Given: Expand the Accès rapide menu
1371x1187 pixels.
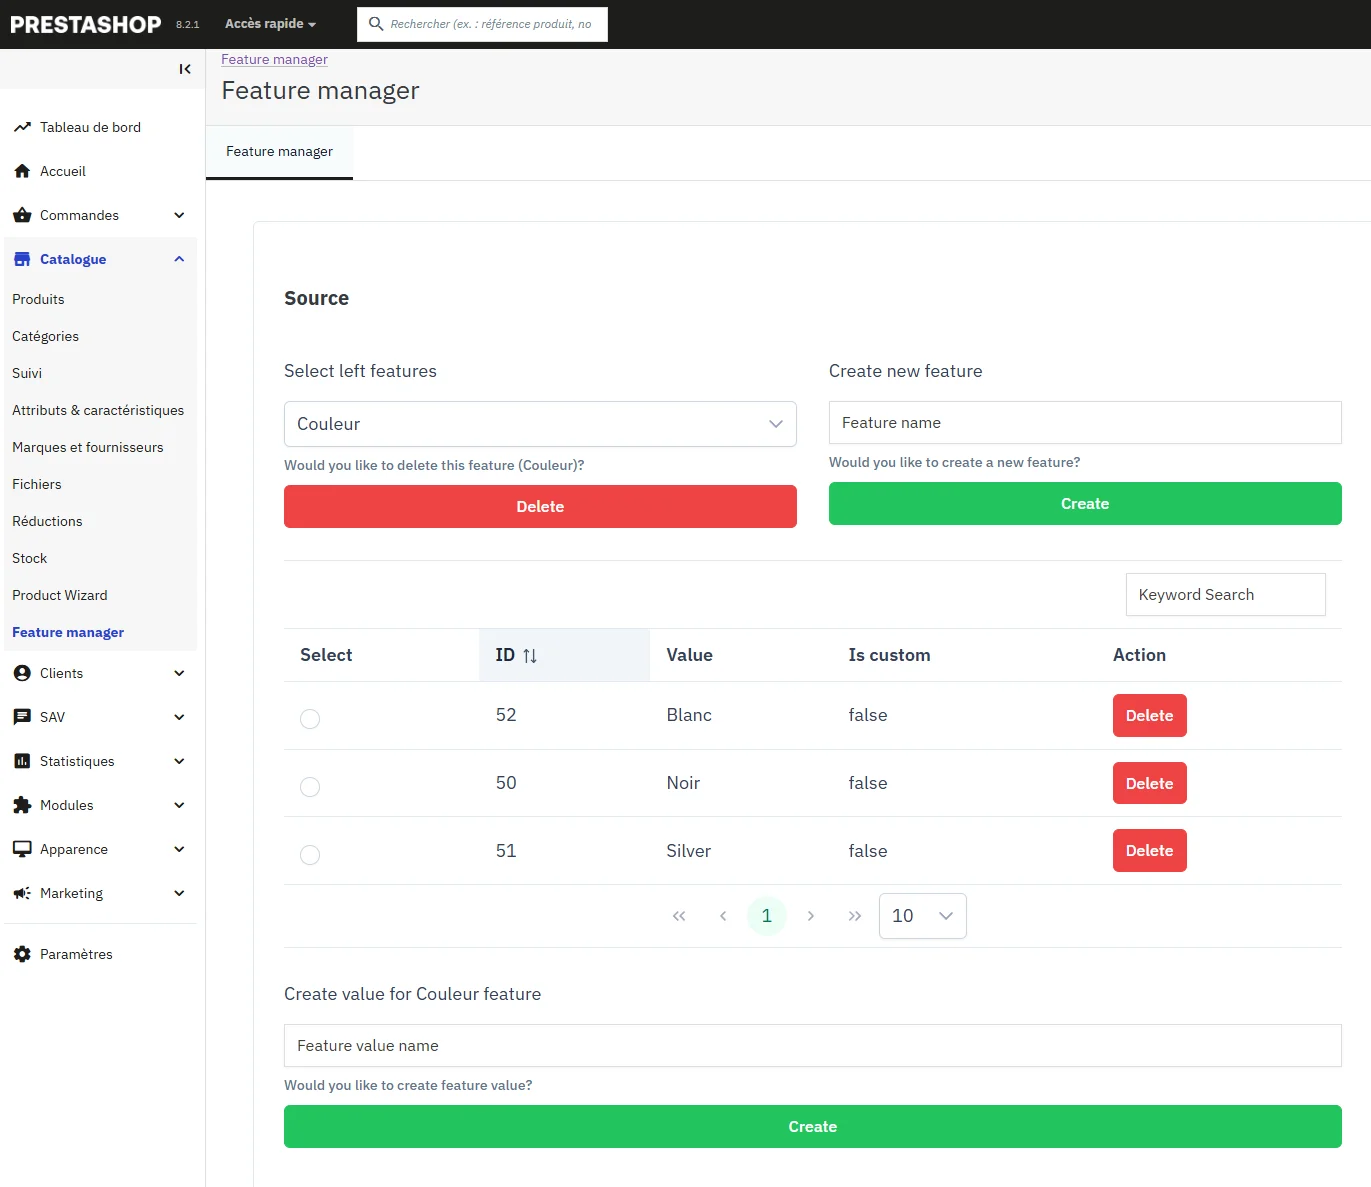Looking at the screenshot, I should (268, 23).
